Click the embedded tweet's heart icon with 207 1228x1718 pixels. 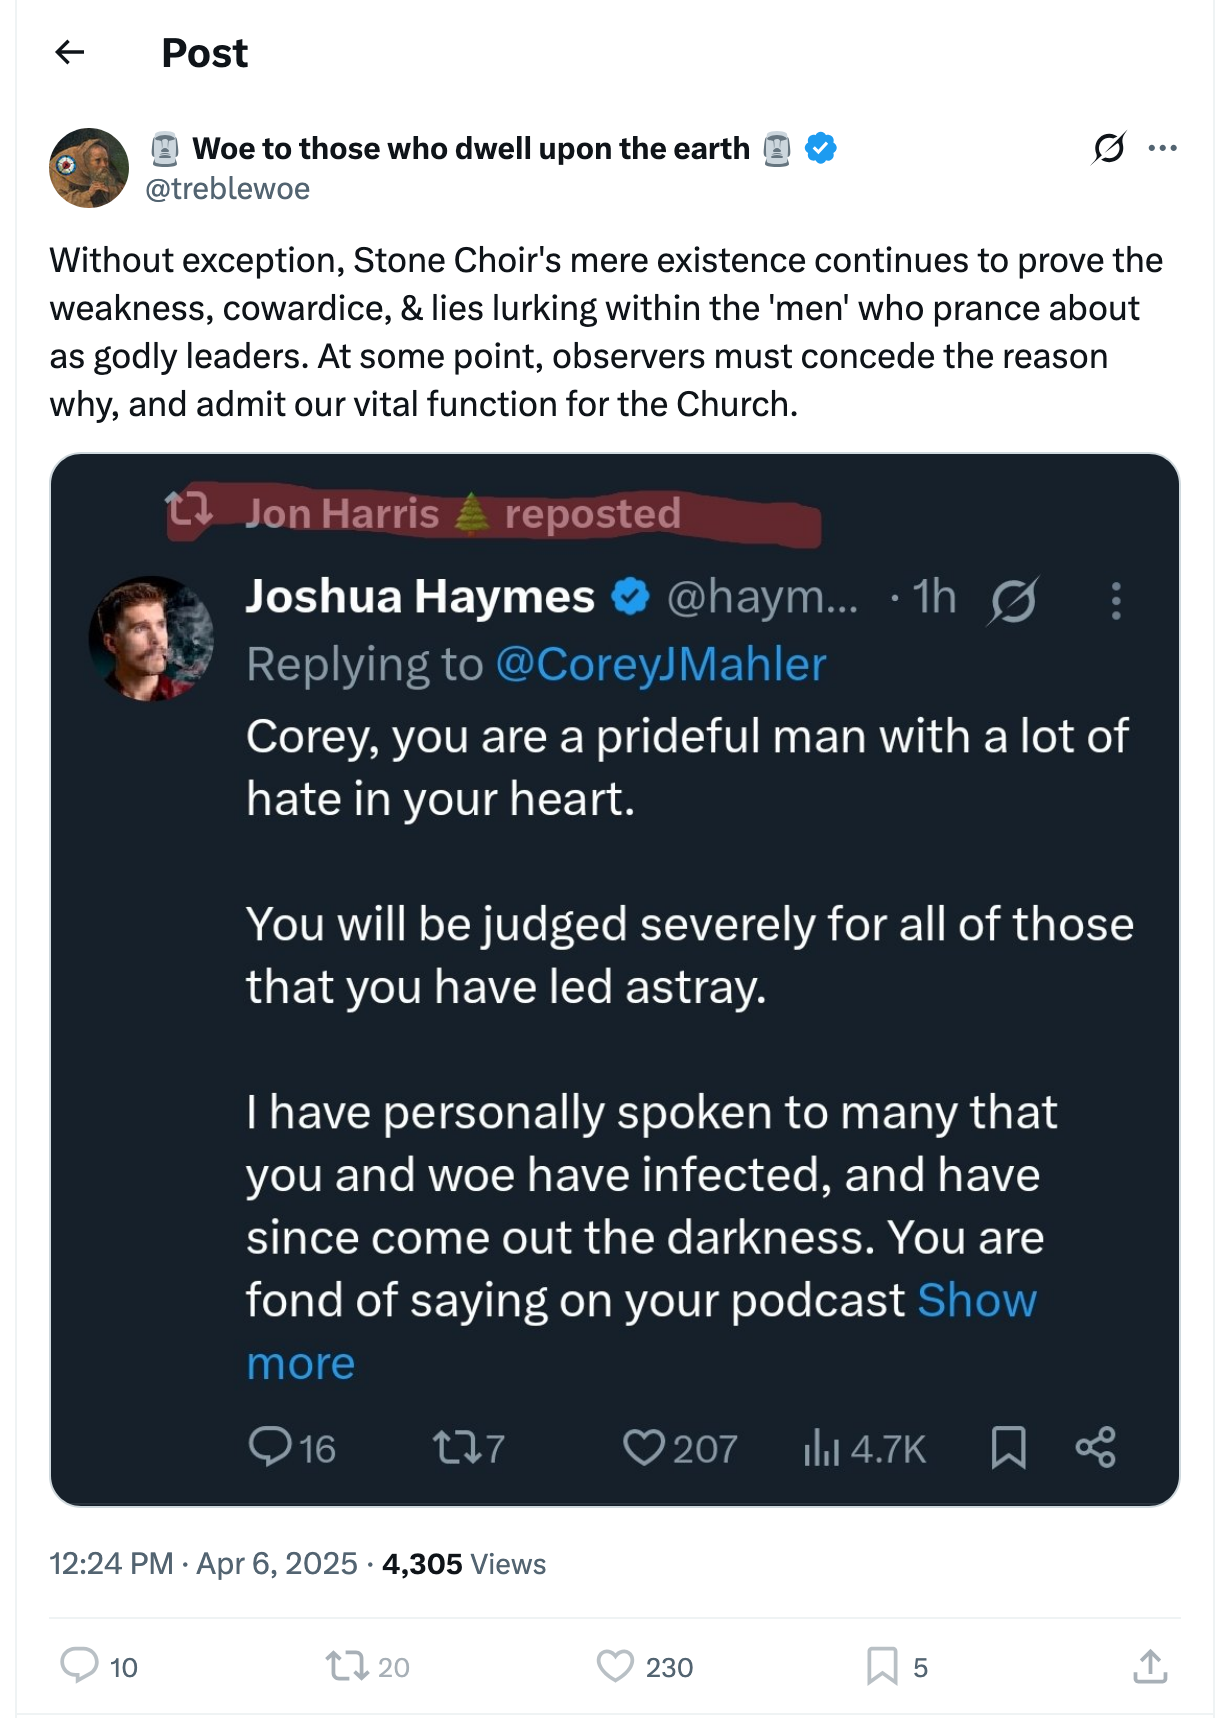coord(644,1448)
